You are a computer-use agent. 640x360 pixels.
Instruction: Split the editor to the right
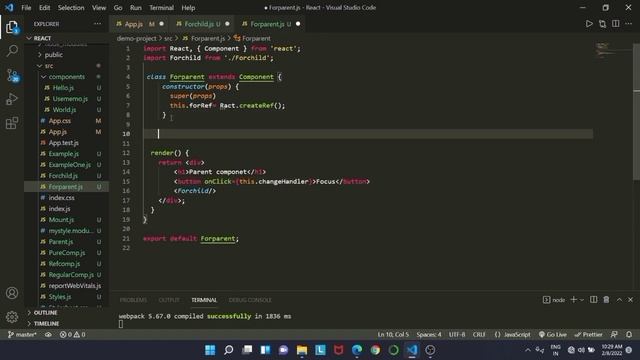[x=616, y=24]
